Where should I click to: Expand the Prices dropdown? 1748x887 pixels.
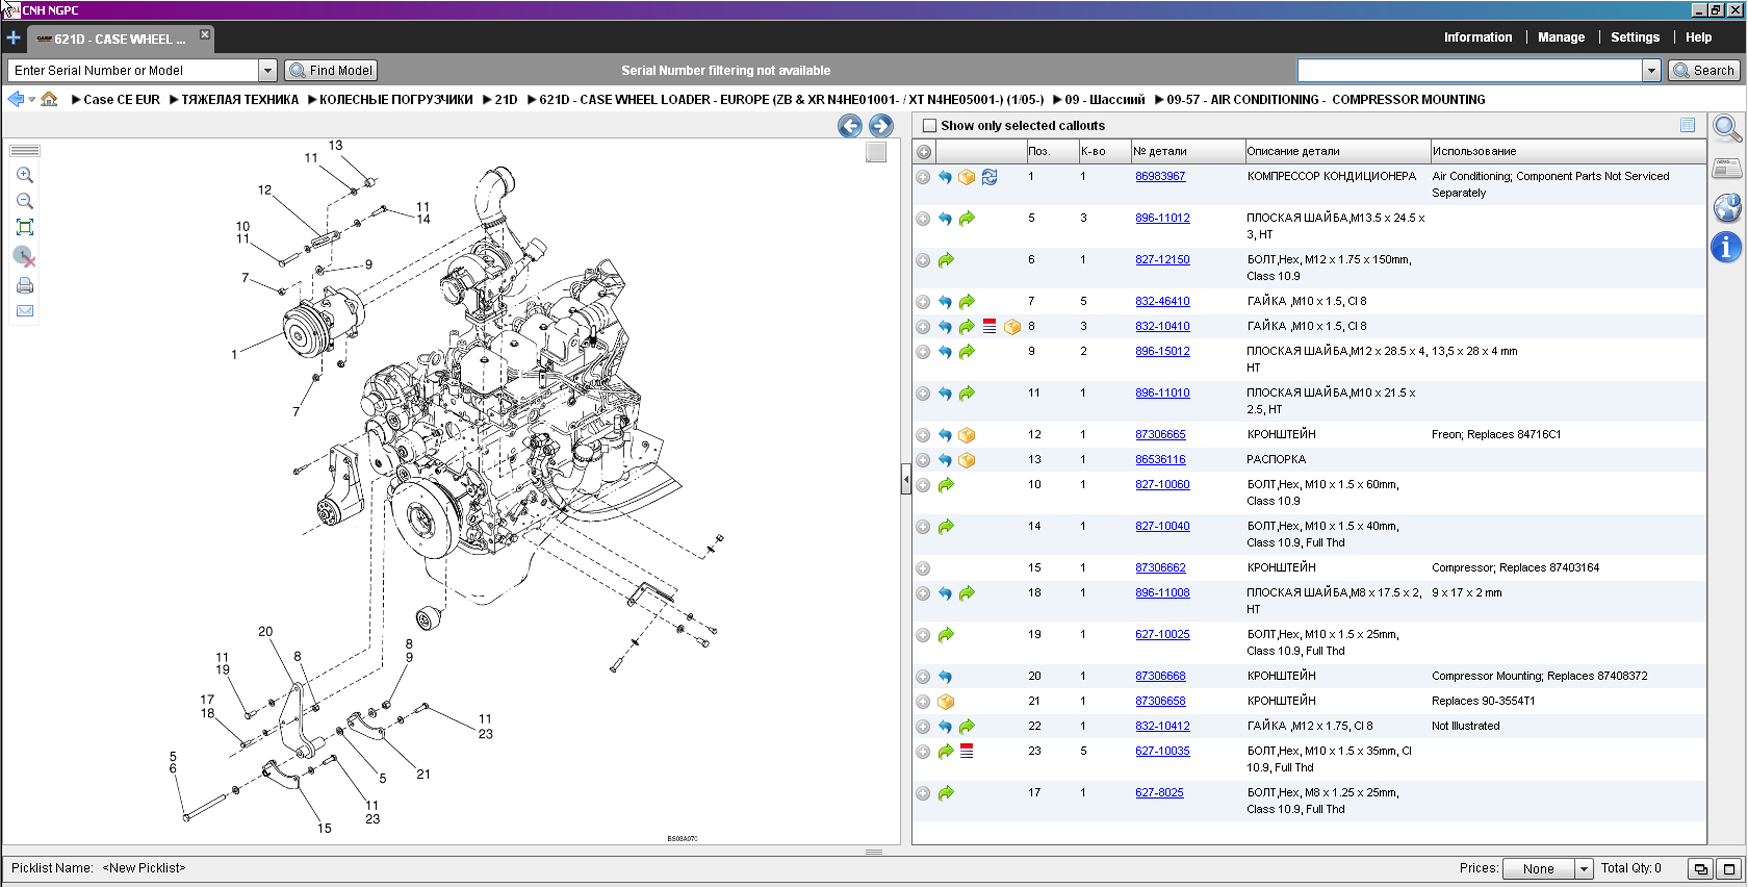click(x=1583, y=869)
